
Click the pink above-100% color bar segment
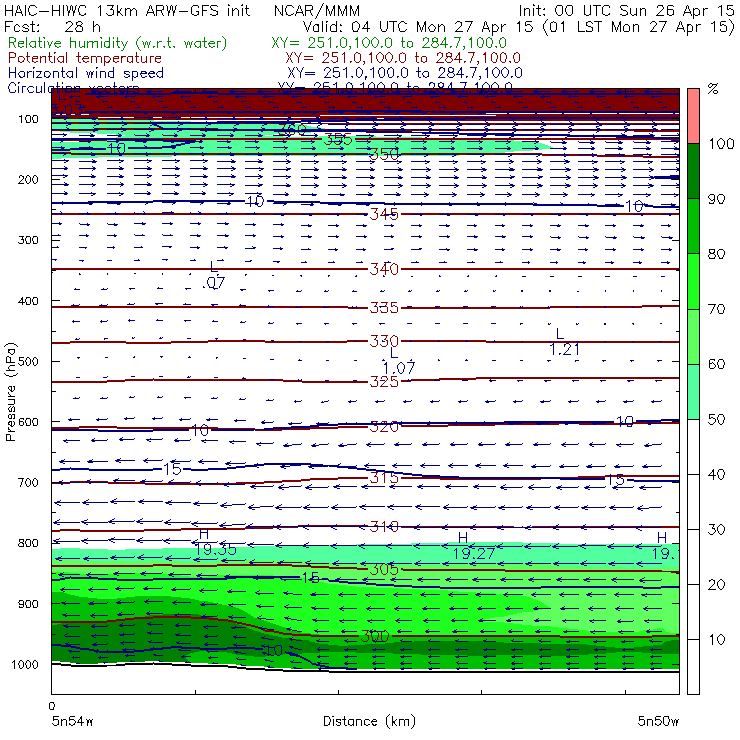(693, 116)
